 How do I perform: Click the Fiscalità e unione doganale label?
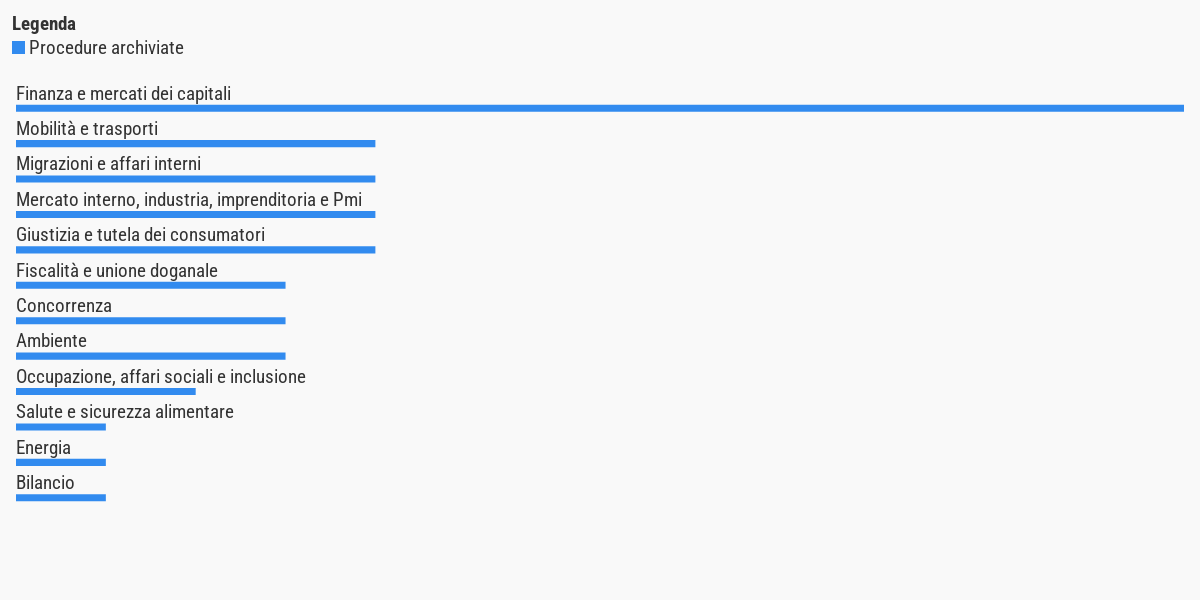point(117,271)
